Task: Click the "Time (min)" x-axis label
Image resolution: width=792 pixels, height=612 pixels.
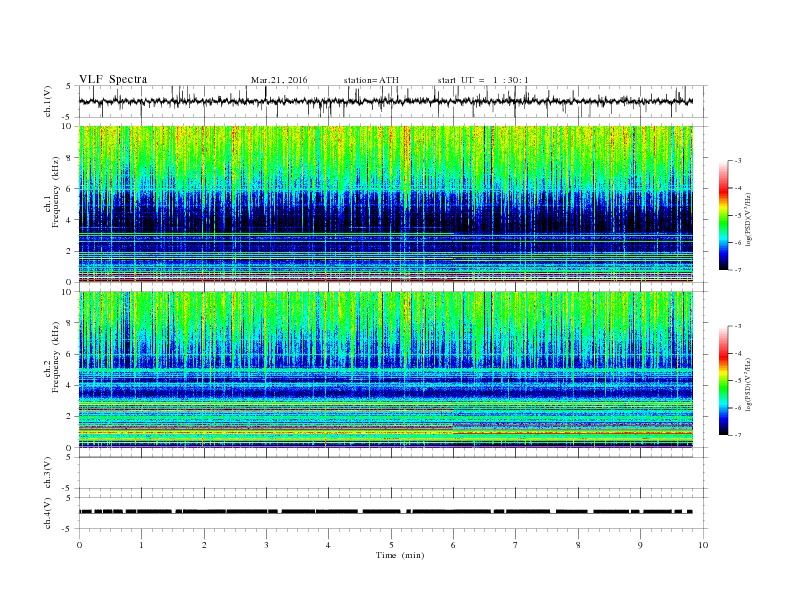Action: pos(400,555)
